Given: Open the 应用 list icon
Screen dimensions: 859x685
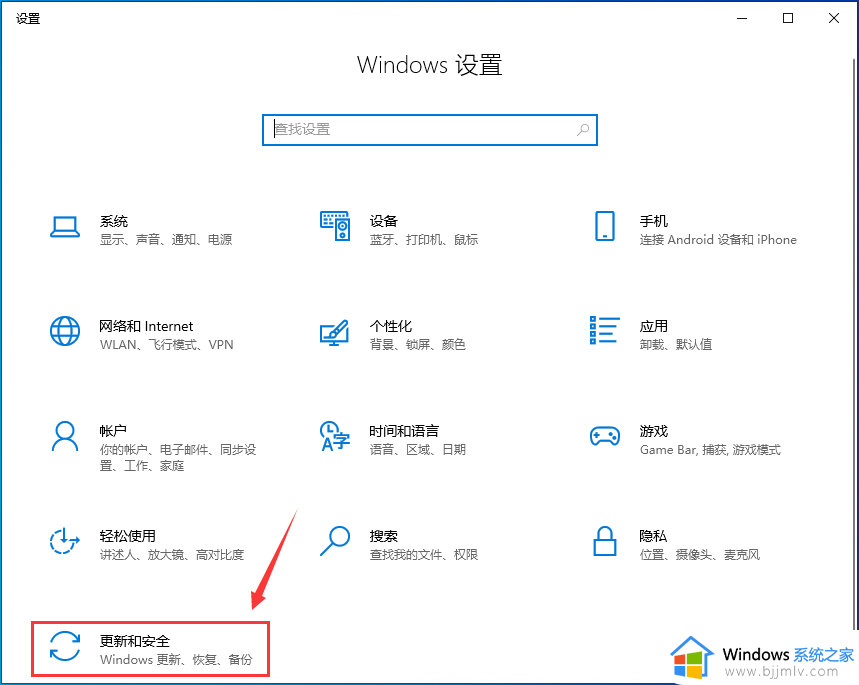Looking at the screenshot, I should point(605,330).
